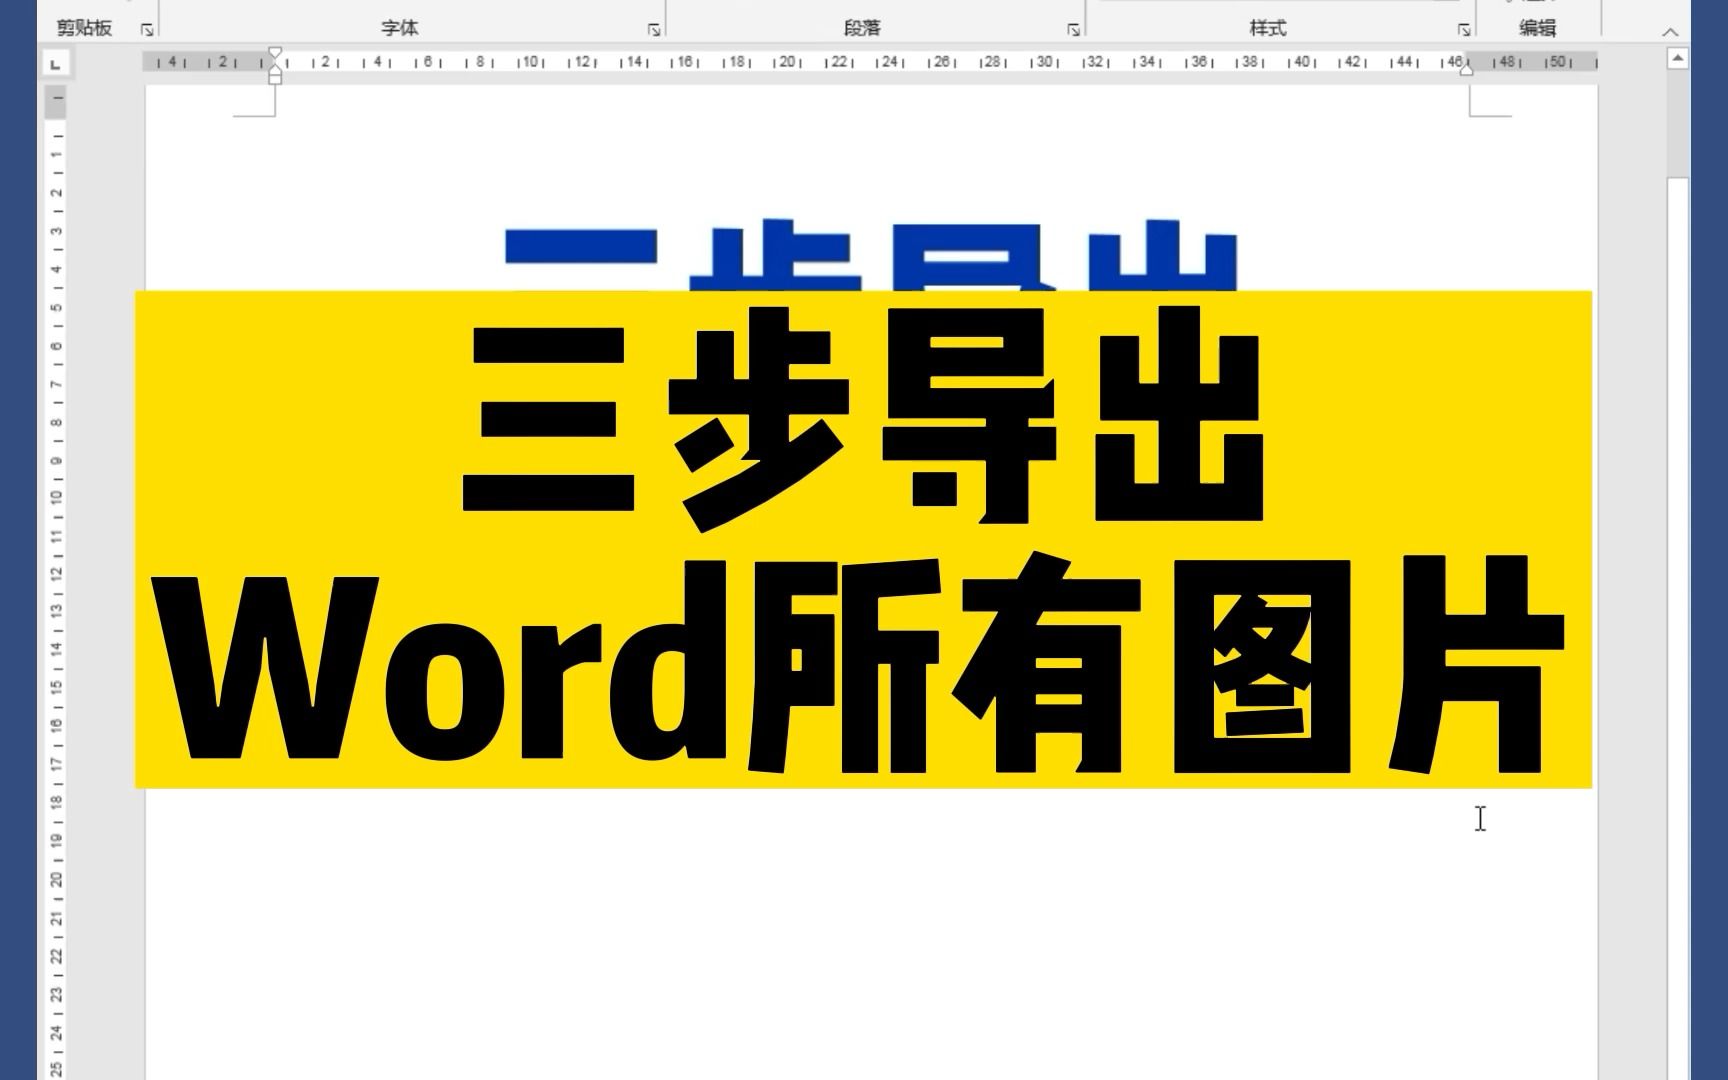Click the scrollbar up arrow
The width and height of the screenshot is (1728, 1080).
pyautogui.click(x=1678, y=59)
